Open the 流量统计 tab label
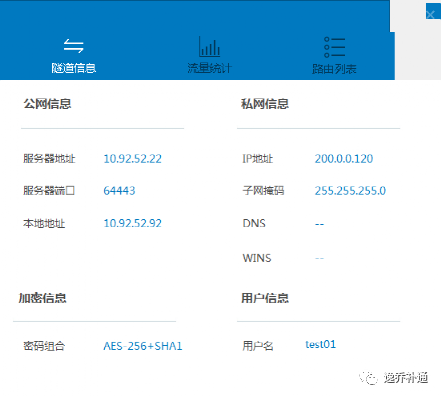Viewport: 441px width, 397px height. tap(209, 68)
